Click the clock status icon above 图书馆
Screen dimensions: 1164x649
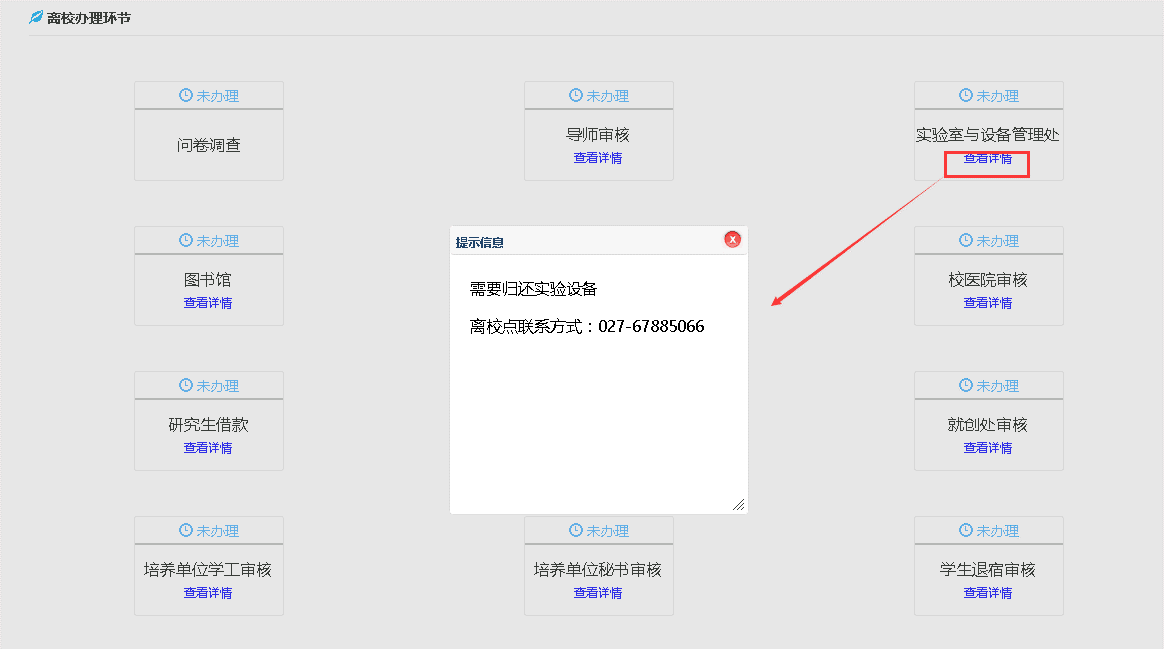185,240
